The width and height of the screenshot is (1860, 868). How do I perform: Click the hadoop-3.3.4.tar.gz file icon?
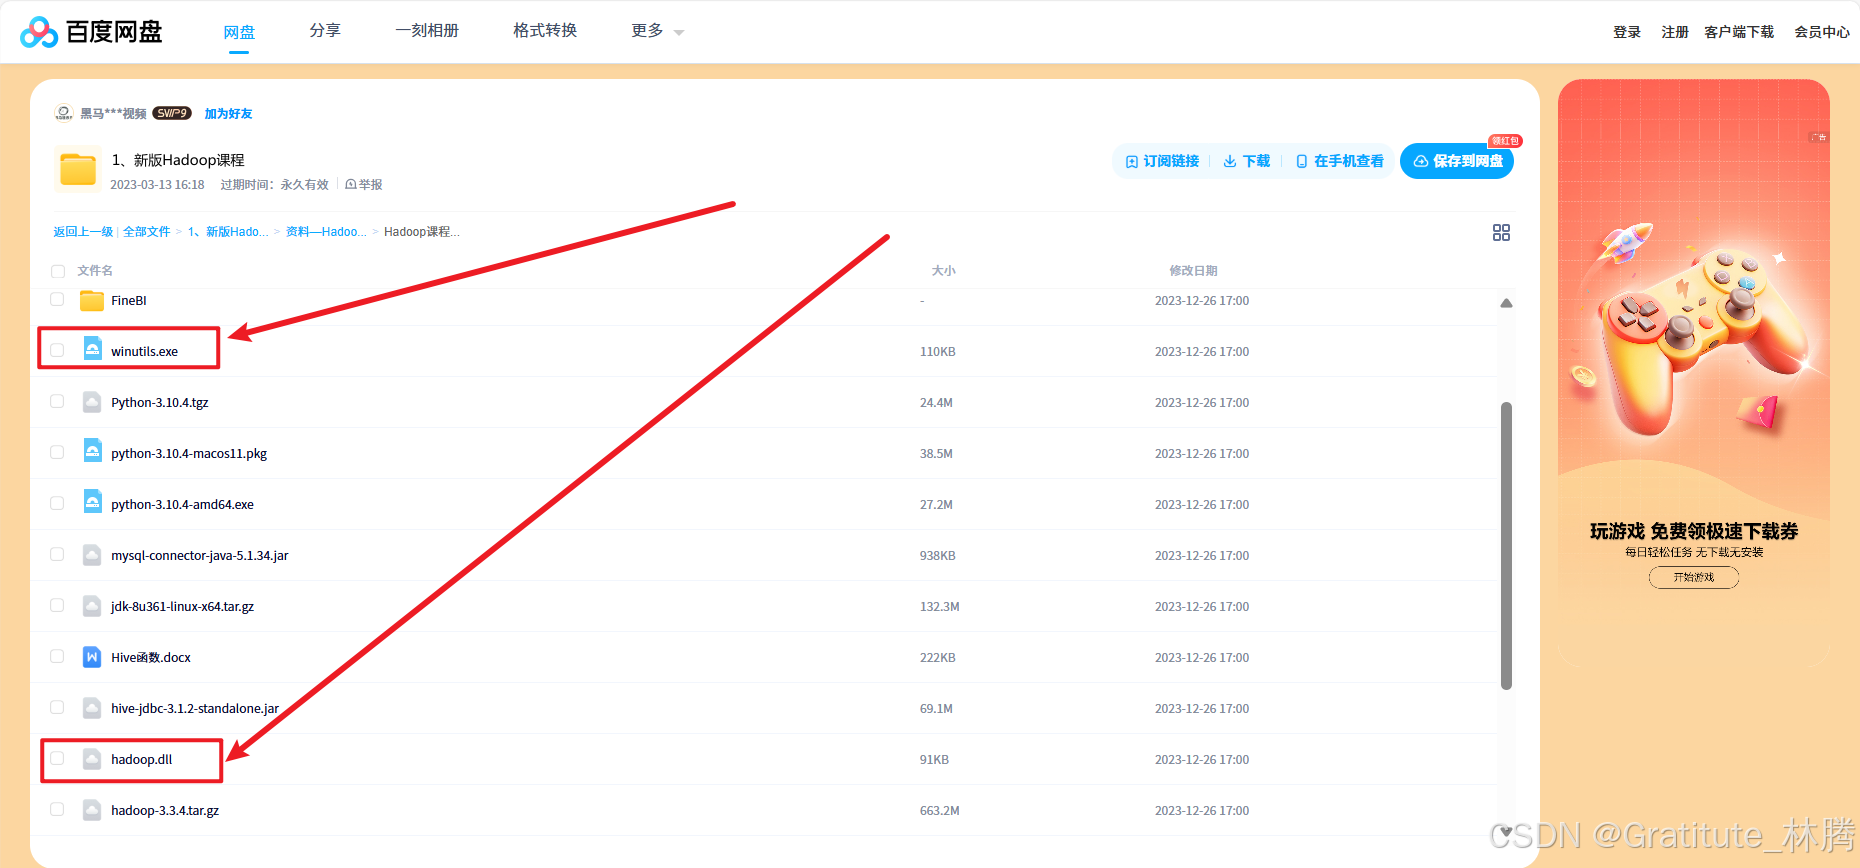click(92, 810)
